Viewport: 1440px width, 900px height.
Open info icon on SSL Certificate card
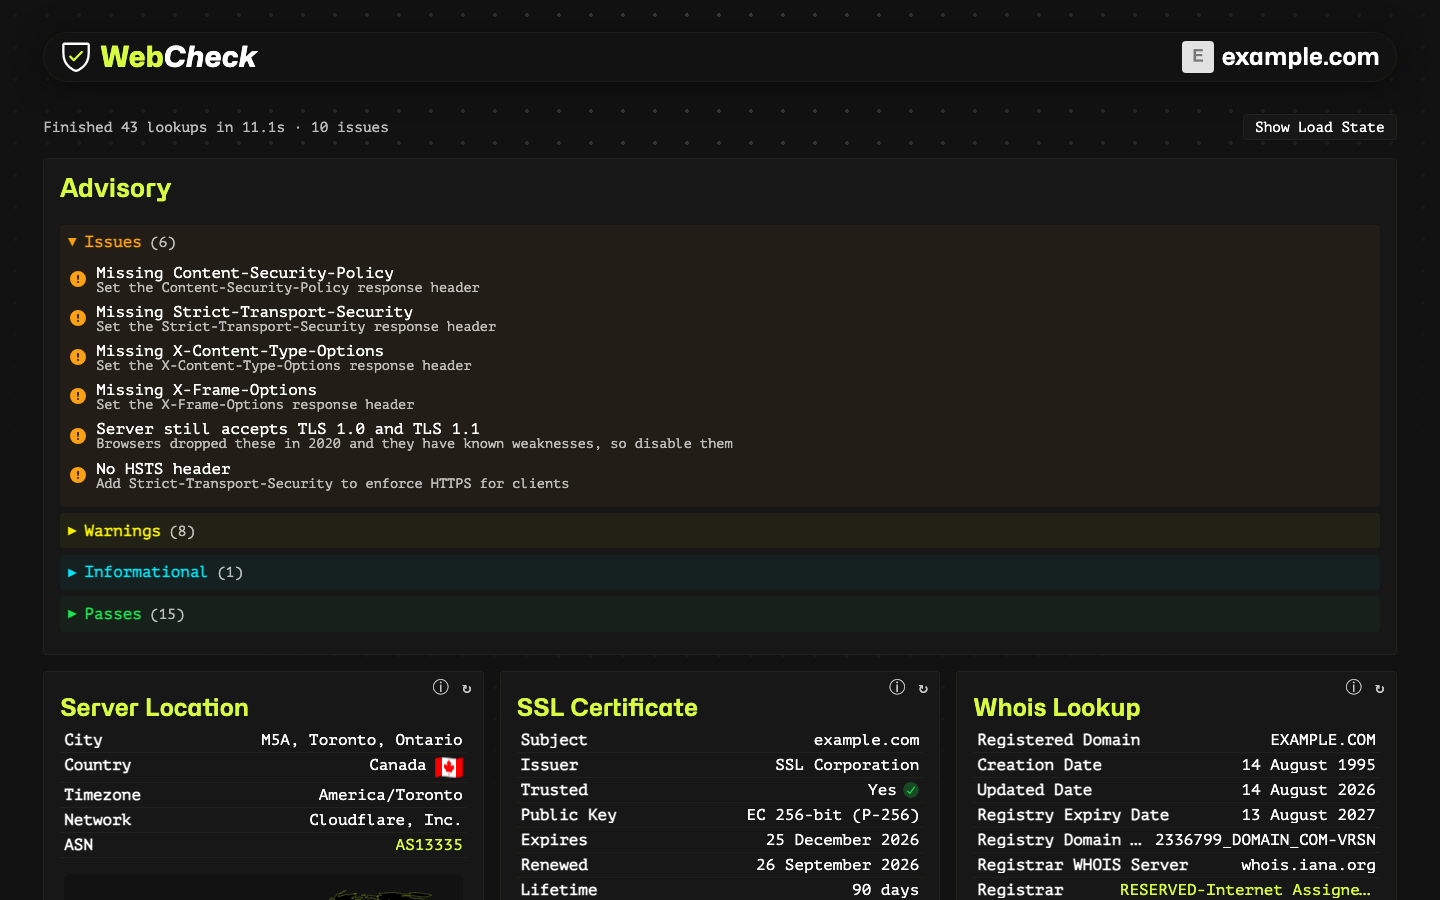[x=897, y=687]
